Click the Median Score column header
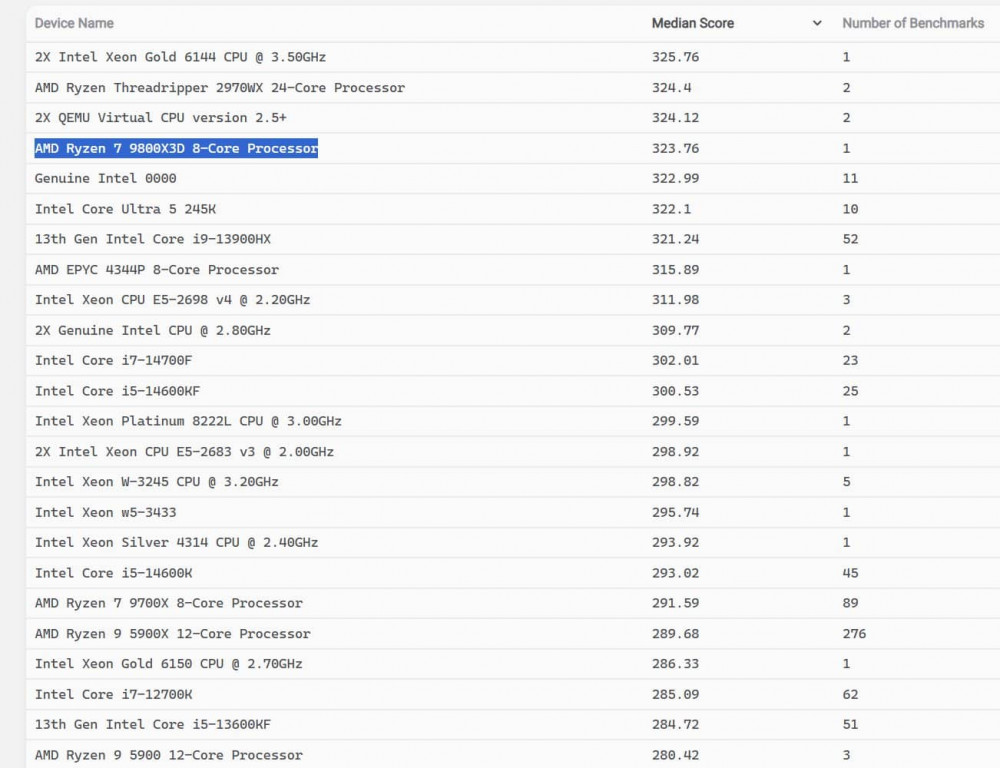 point(693,24)
